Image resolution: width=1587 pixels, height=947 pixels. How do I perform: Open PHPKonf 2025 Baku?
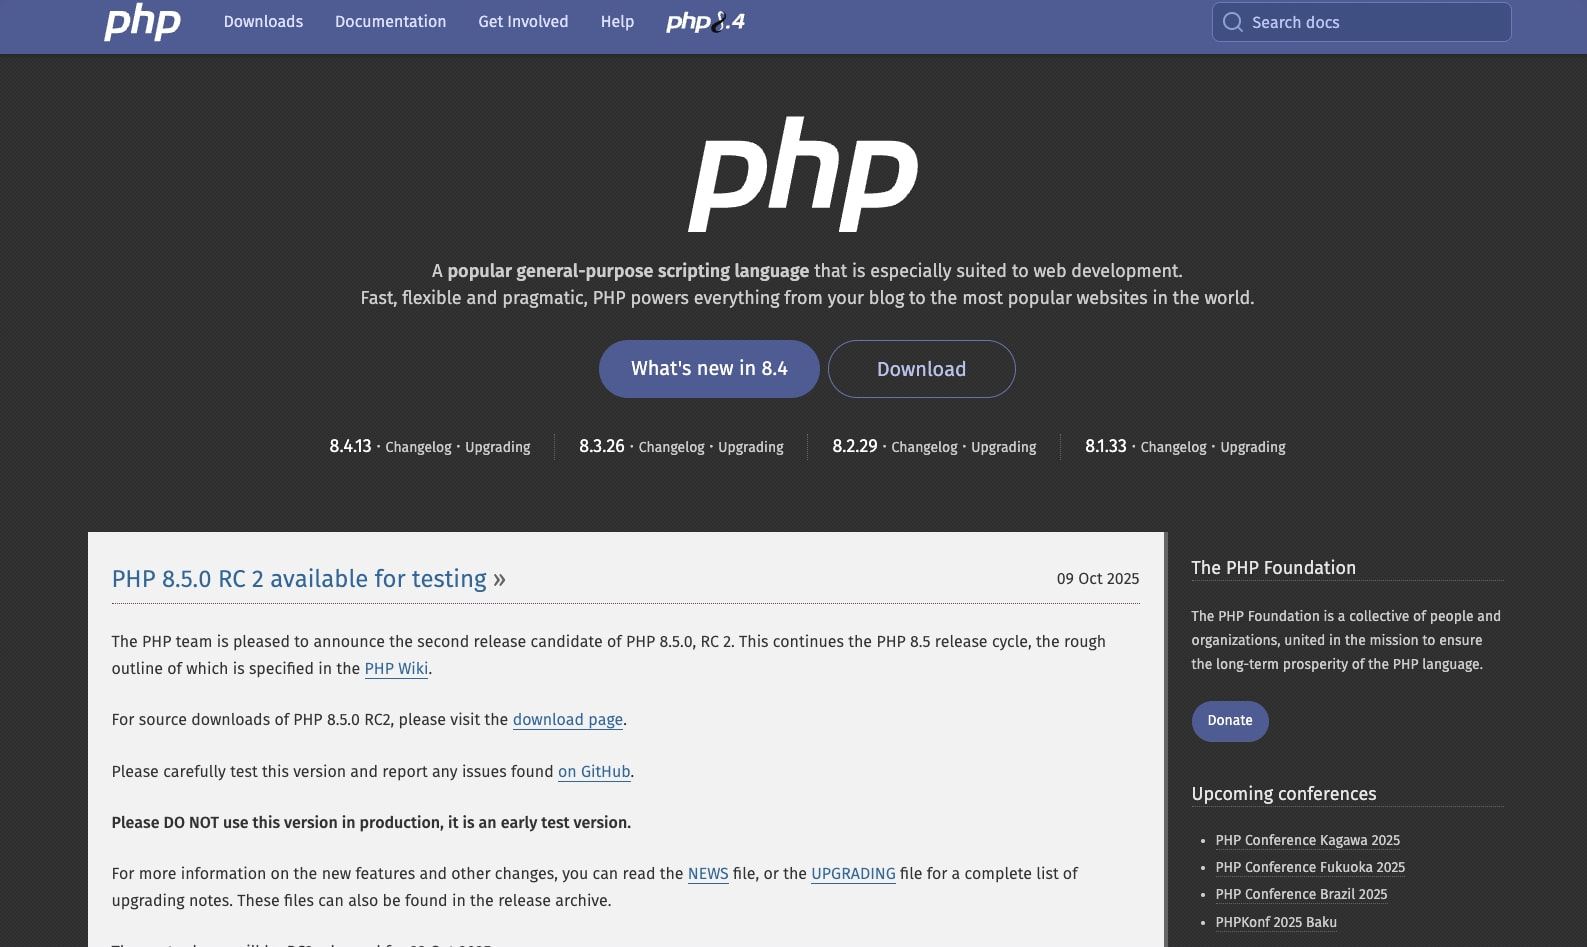(x=1276, y=922)
